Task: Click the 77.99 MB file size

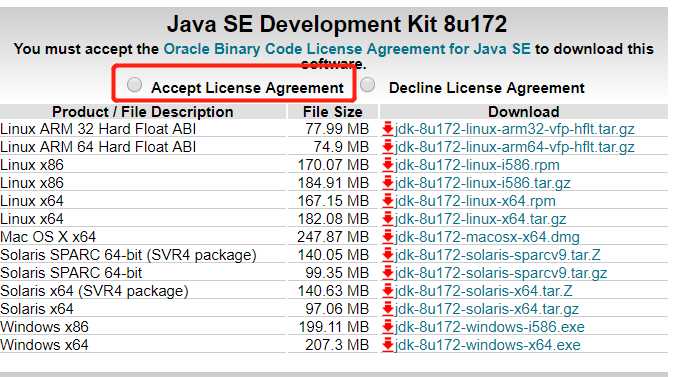Action: click(x=337, y=129)
